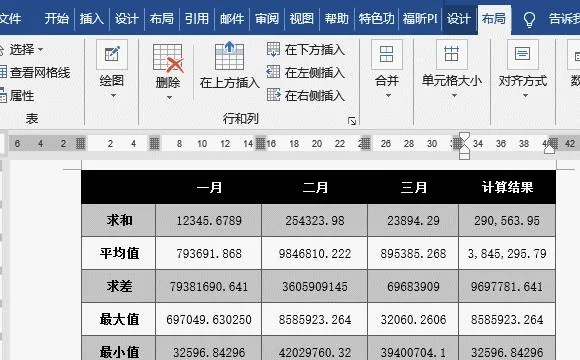Viewport: 580px width, 360px height.
Task: Click the 三月 header cell
Action: (x=413, y=187)
